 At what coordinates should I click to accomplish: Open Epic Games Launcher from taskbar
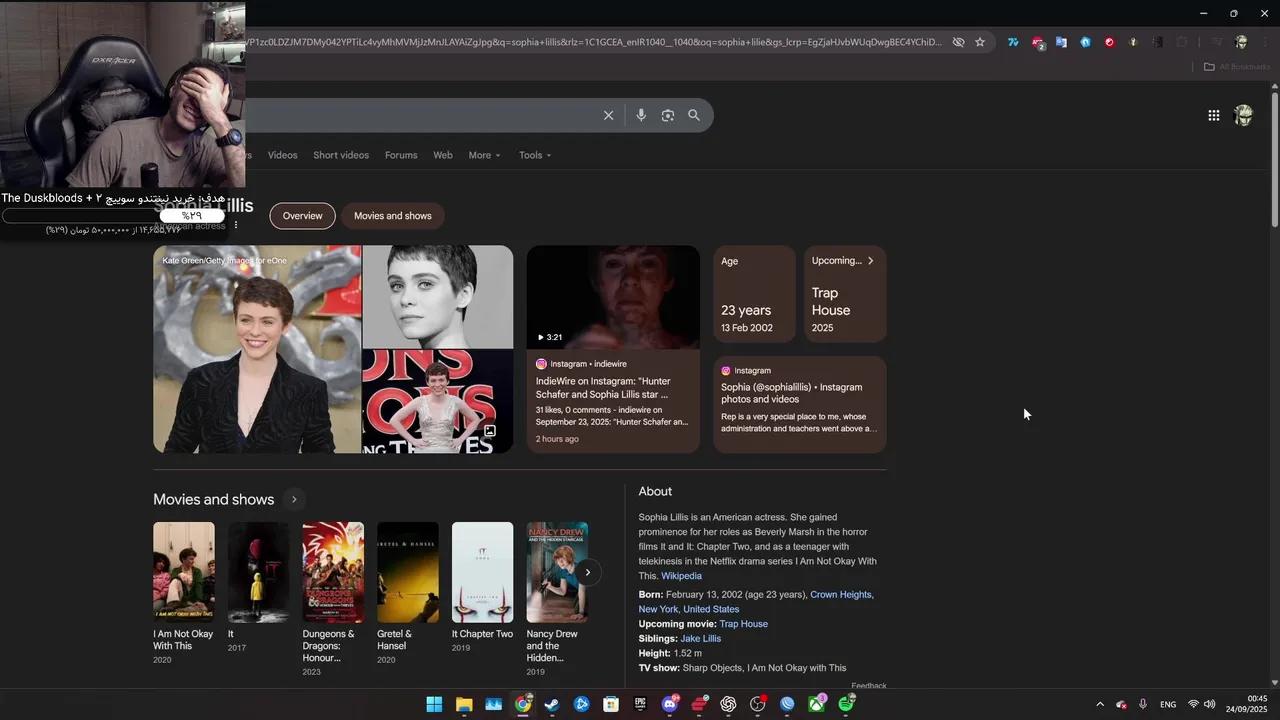[x=640, y=704]
